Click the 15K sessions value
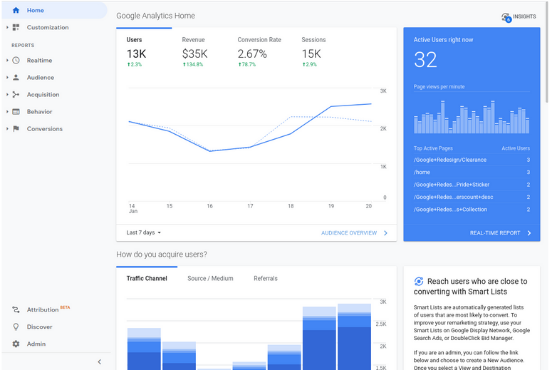Image resolution: width=550 pixels, height=370 pixels. pyautogui.click(x=311, y=54)
